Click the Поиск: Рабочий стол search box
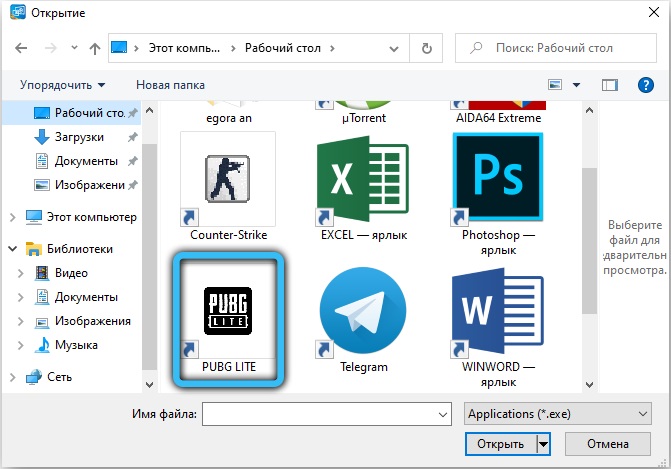The height and width of the screenshot is (469, 671). pyautogui.click(x=555, y=48)
